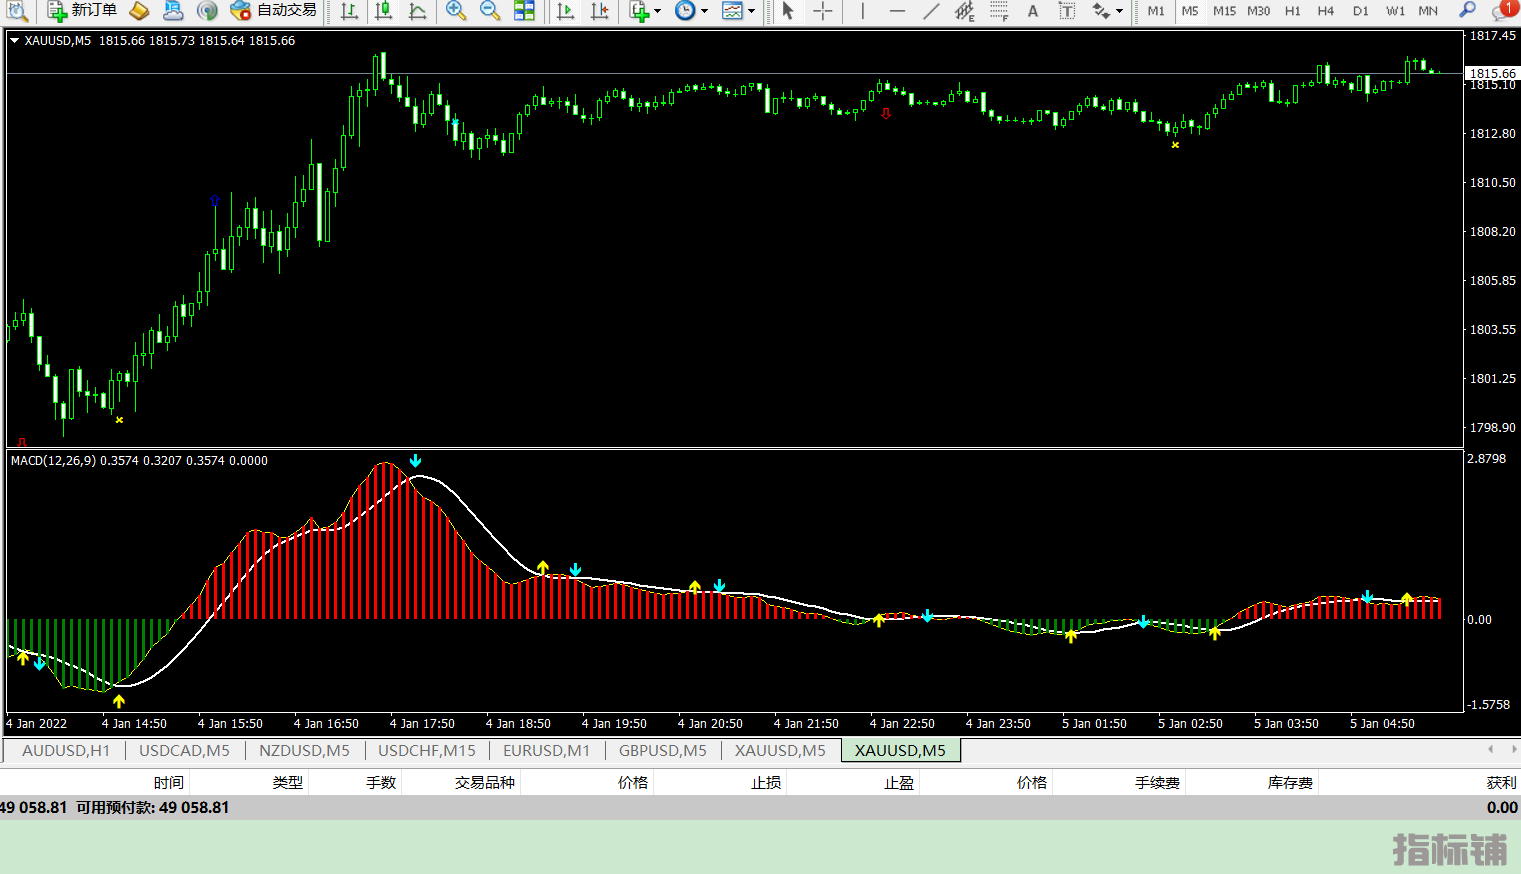
Task: Click the 1815.66 current price label
Action: click(x=1492, y=73)
